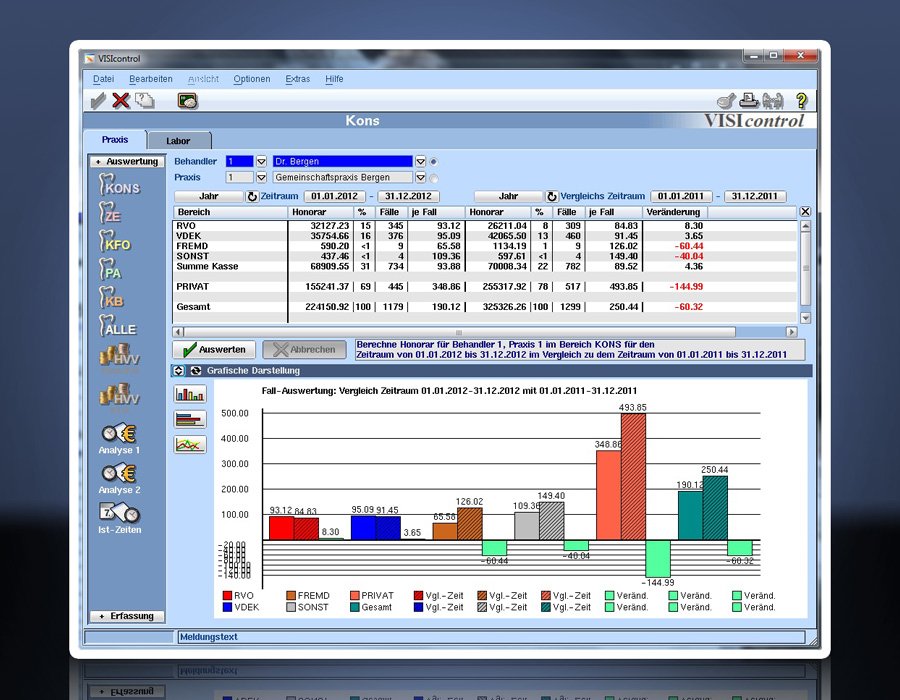Expand the Auswertung sidebar header
The image size is (900, 700).
click(127, 161)
